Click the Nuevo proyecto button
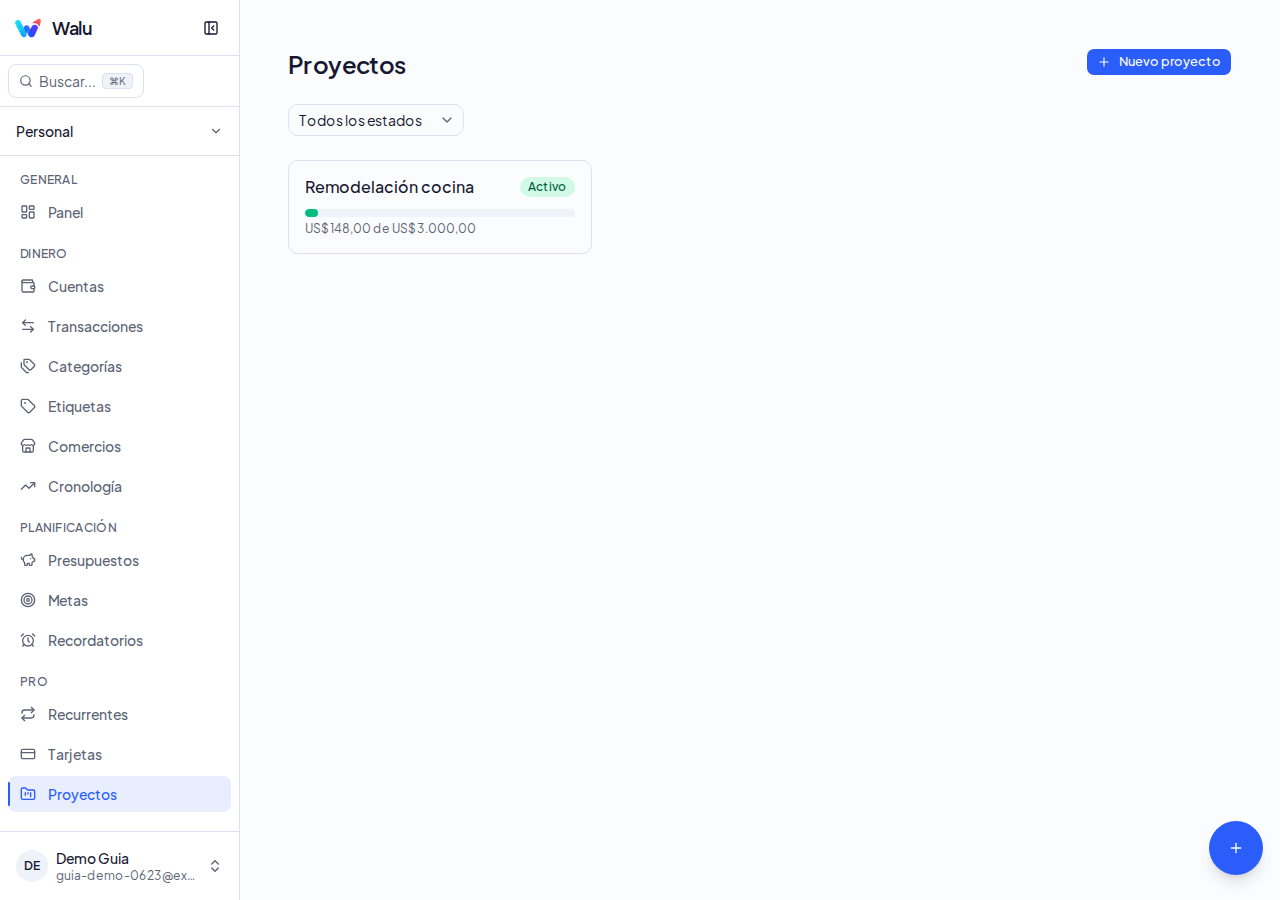This screenshot has height=900, width=1280. tap(1159, 62)
